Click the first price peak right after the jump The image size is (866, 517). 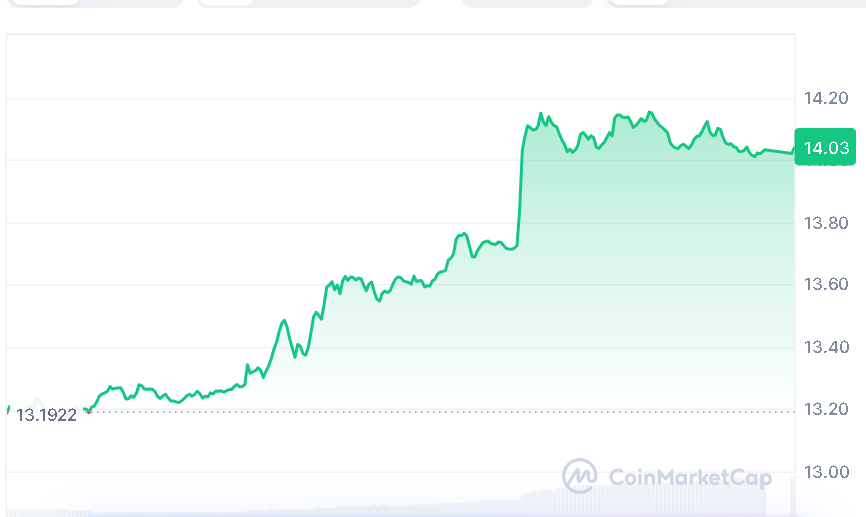[541, 115]
